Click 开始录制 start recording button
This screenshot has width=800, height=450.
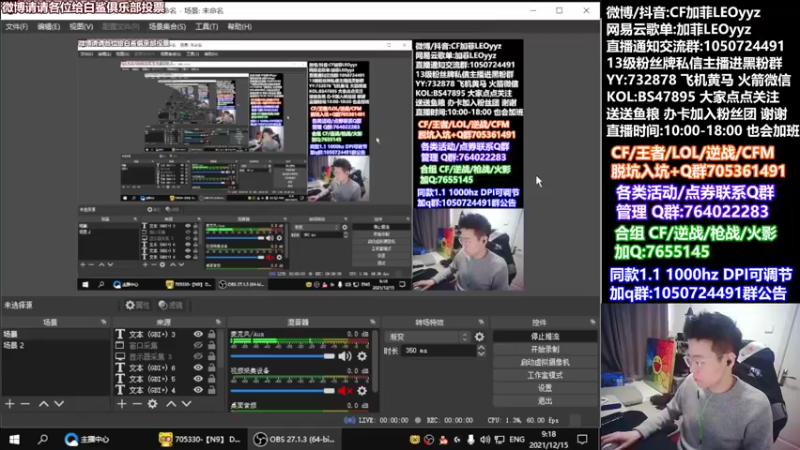(545, 349)
